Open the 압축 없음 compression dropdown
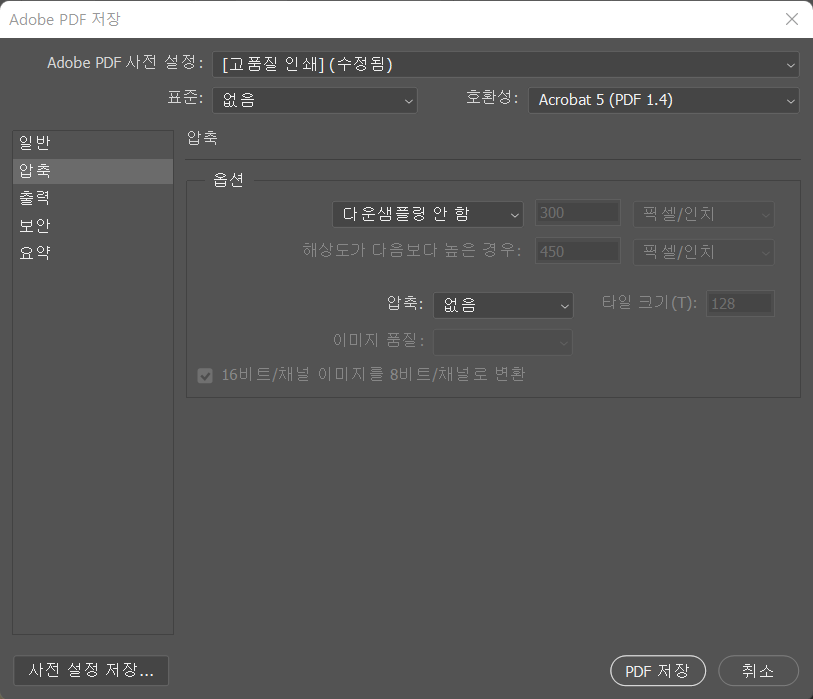Viewport: 813px width, 699px height. click(503, 305)
